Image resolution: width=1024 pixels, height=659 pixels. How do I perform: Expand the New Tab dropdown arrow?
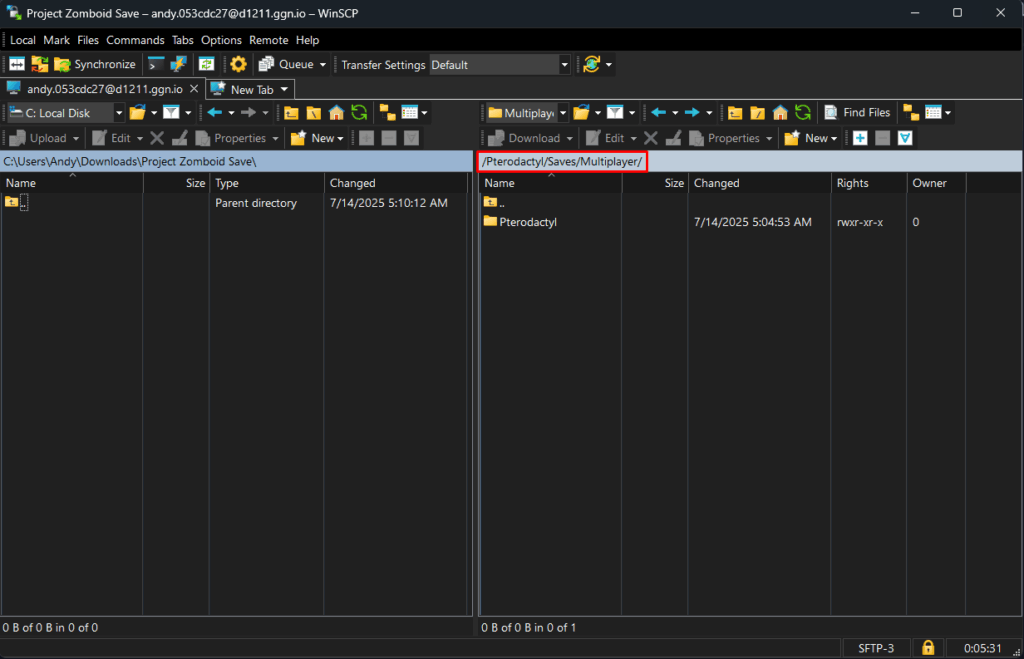(284, 89)
